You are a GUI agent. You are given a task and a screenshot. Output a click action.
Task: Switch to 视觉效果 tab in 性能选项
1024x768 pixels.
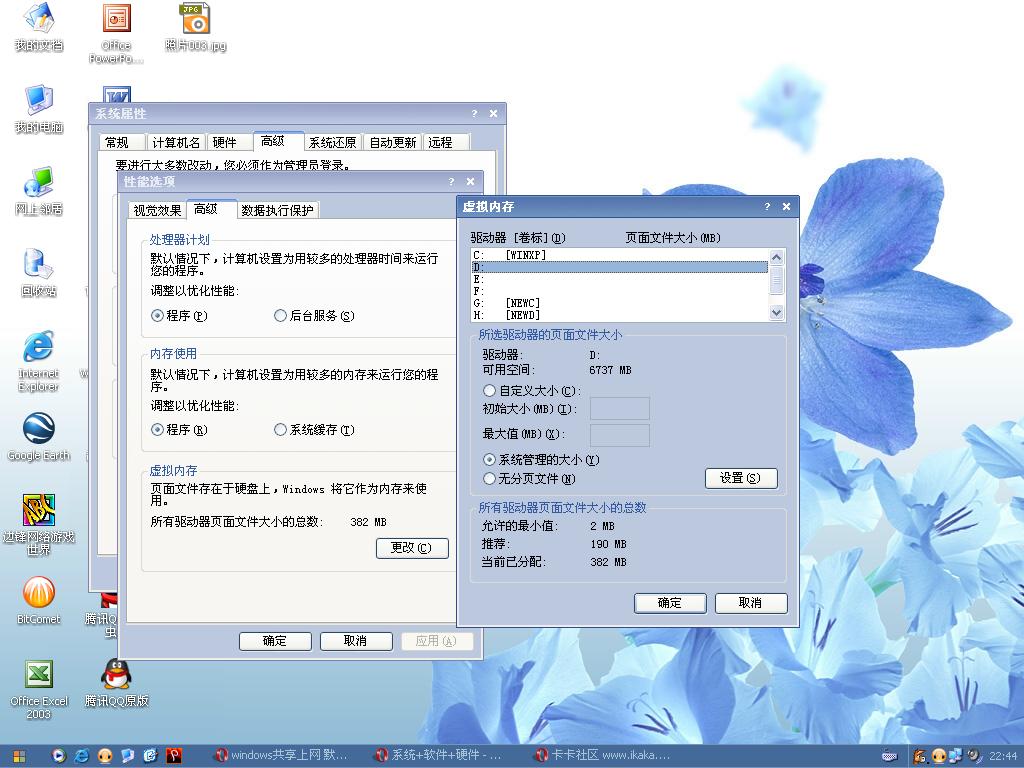pos(157,210)
